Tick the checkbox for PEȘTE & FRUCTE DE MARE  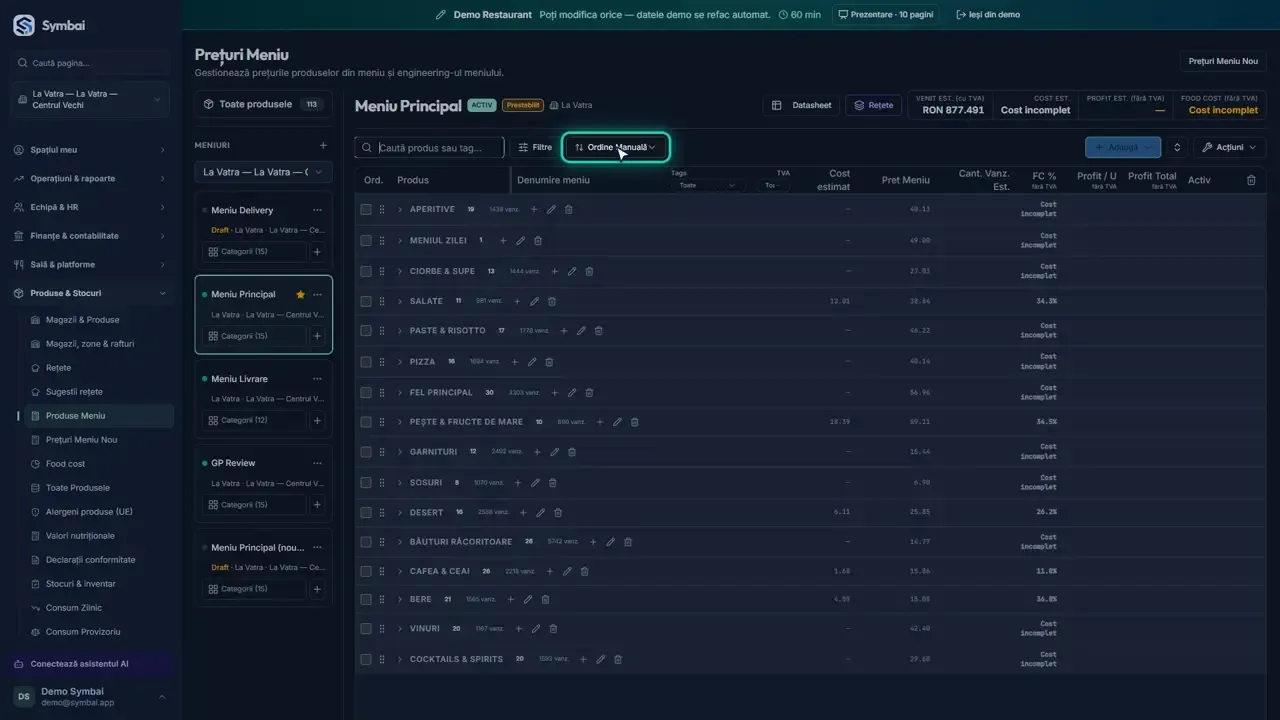[x=366, y=422]
